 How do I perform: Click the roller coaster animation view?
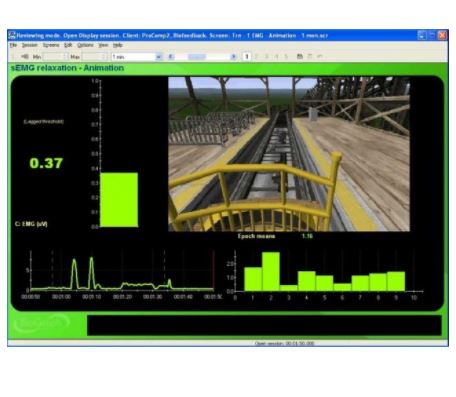289,154
